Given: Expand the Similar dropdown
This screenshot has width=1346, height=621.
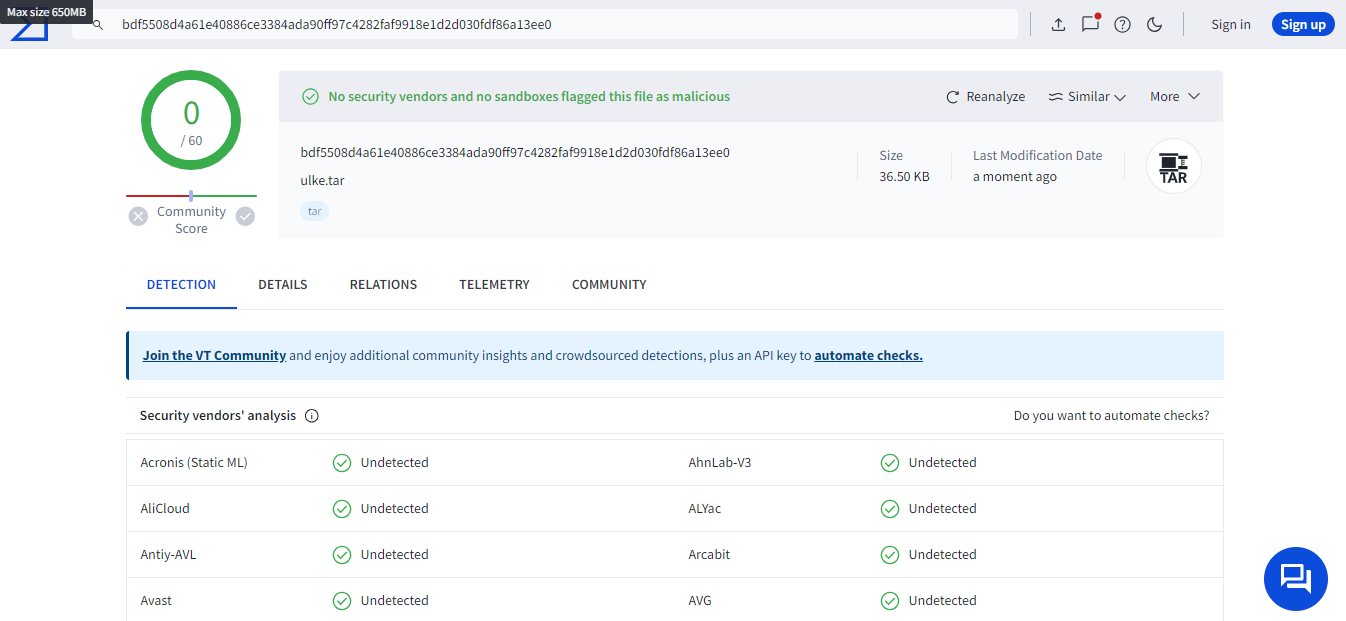Looking at the screenshot, I should (x=1087, y=97).
